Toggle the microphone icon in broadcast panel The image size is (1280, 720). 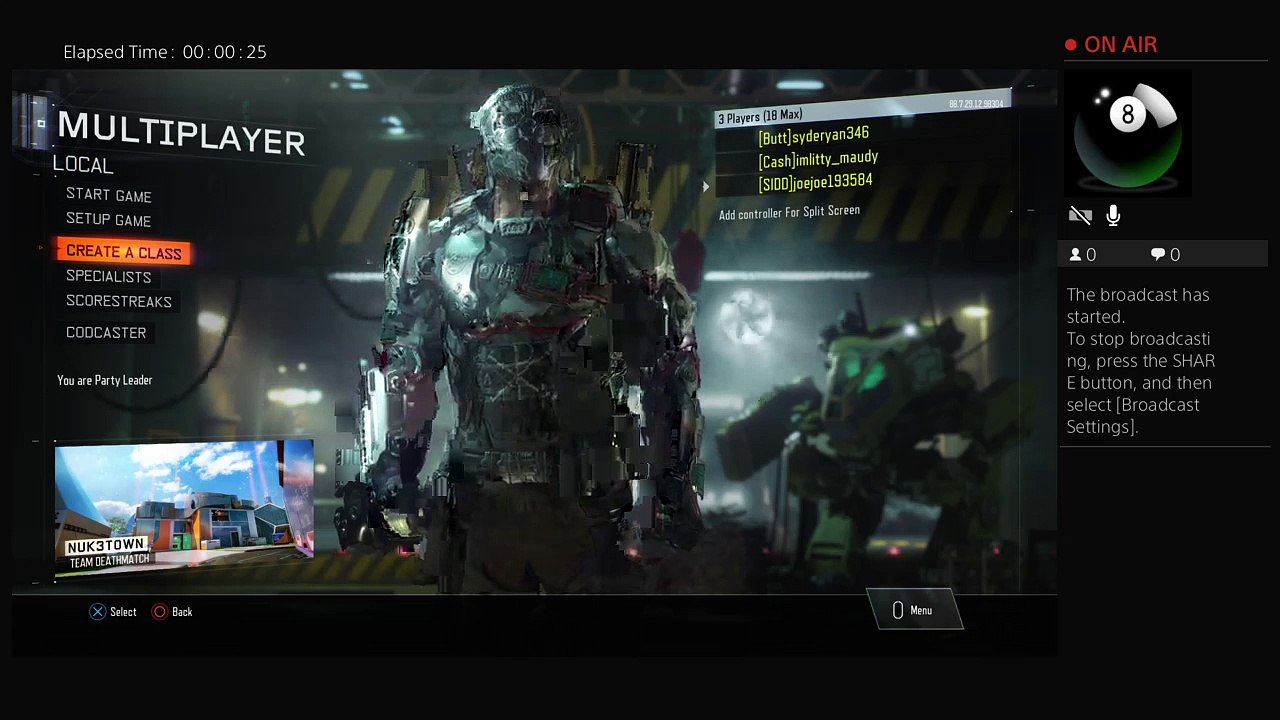point(1113,215)
